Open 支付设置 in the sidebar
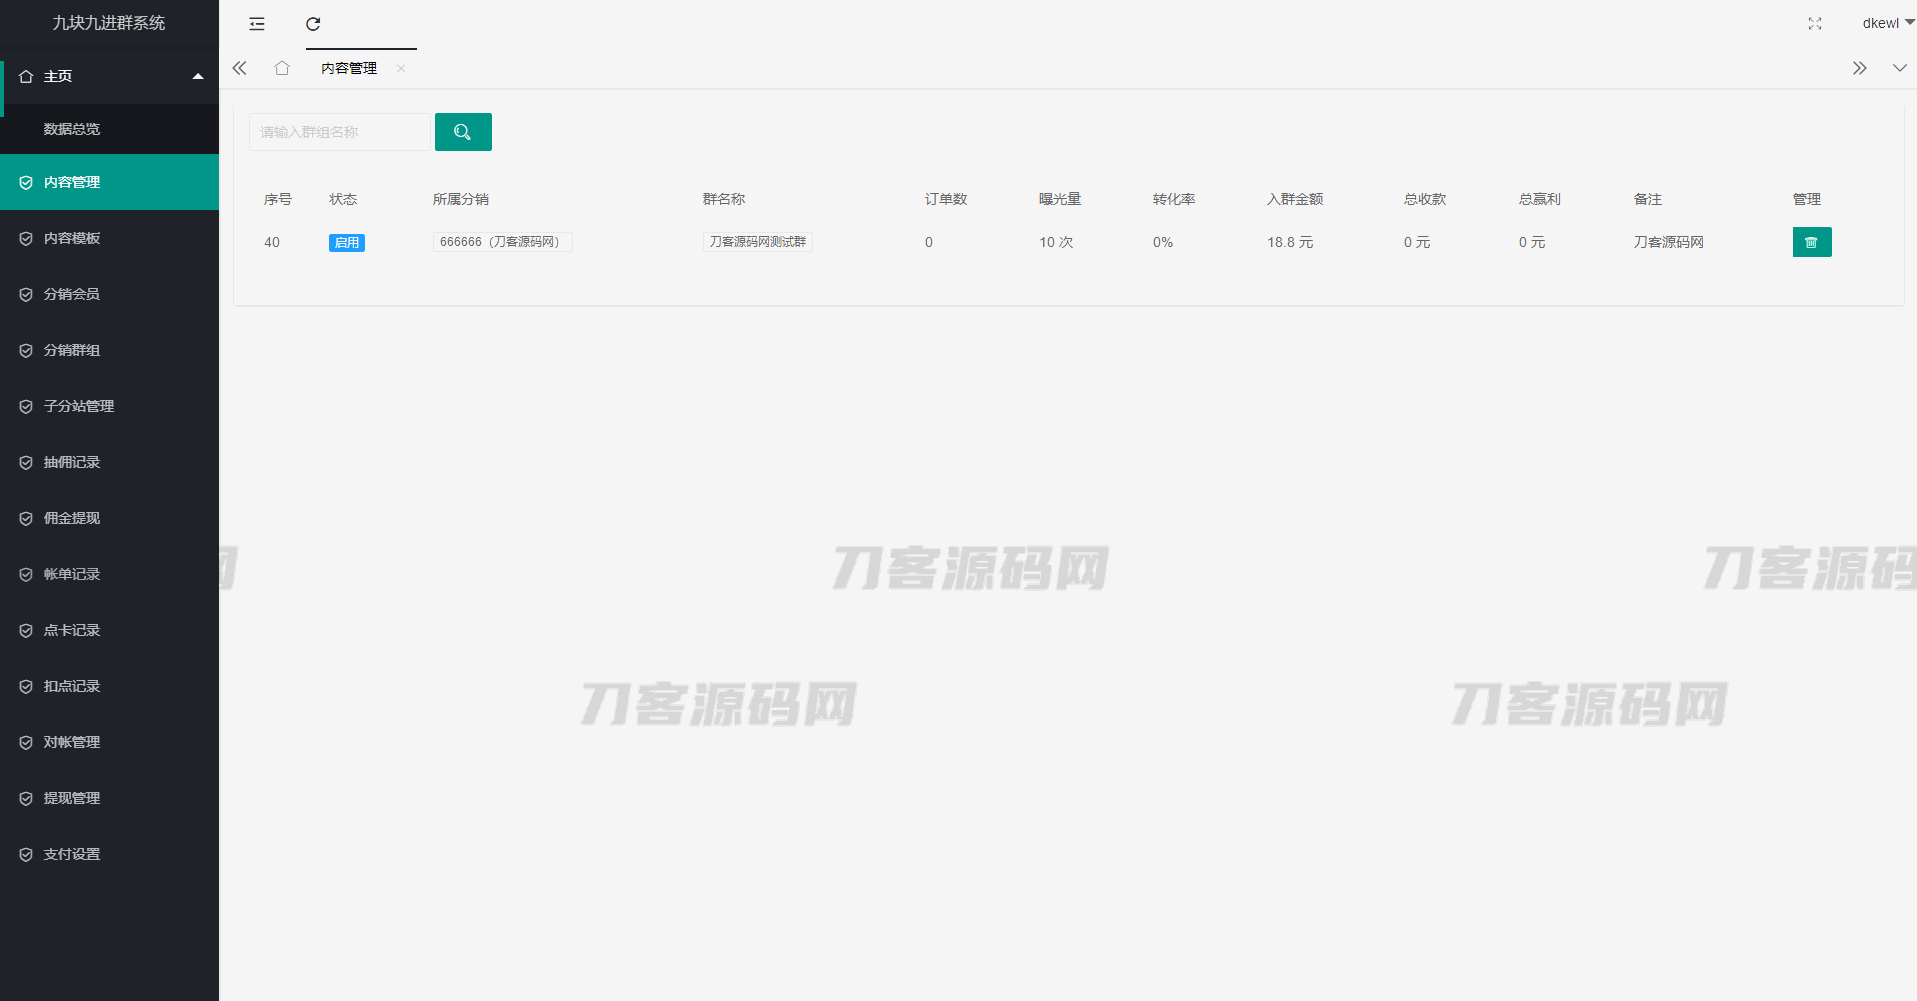 tap(72, 854)
